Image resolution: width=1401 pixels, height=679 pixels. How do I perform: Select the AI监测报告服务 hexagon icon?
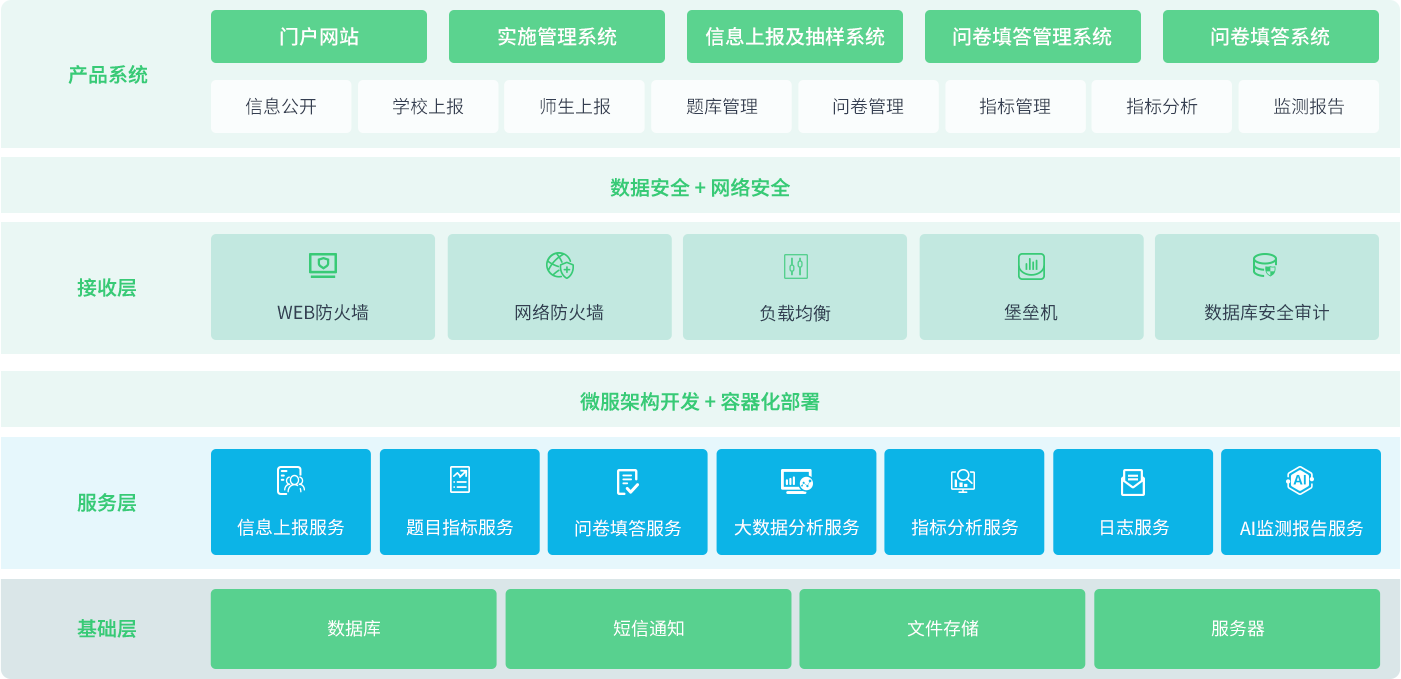point(1300,481)
